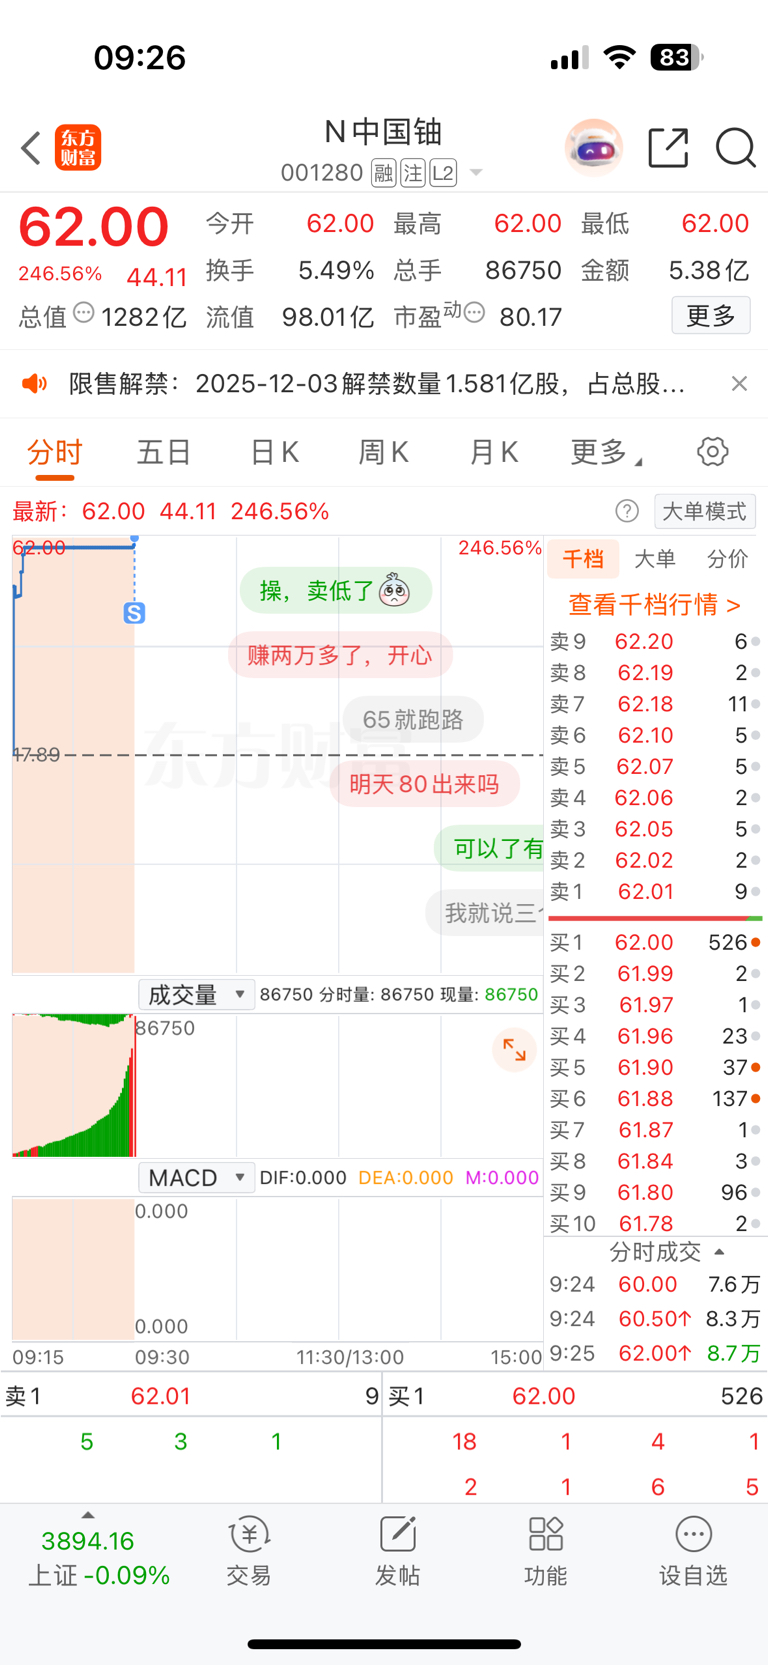Tap the orange expand chart icon
Screen dimensions: 769x1665
pos(515,1050)
